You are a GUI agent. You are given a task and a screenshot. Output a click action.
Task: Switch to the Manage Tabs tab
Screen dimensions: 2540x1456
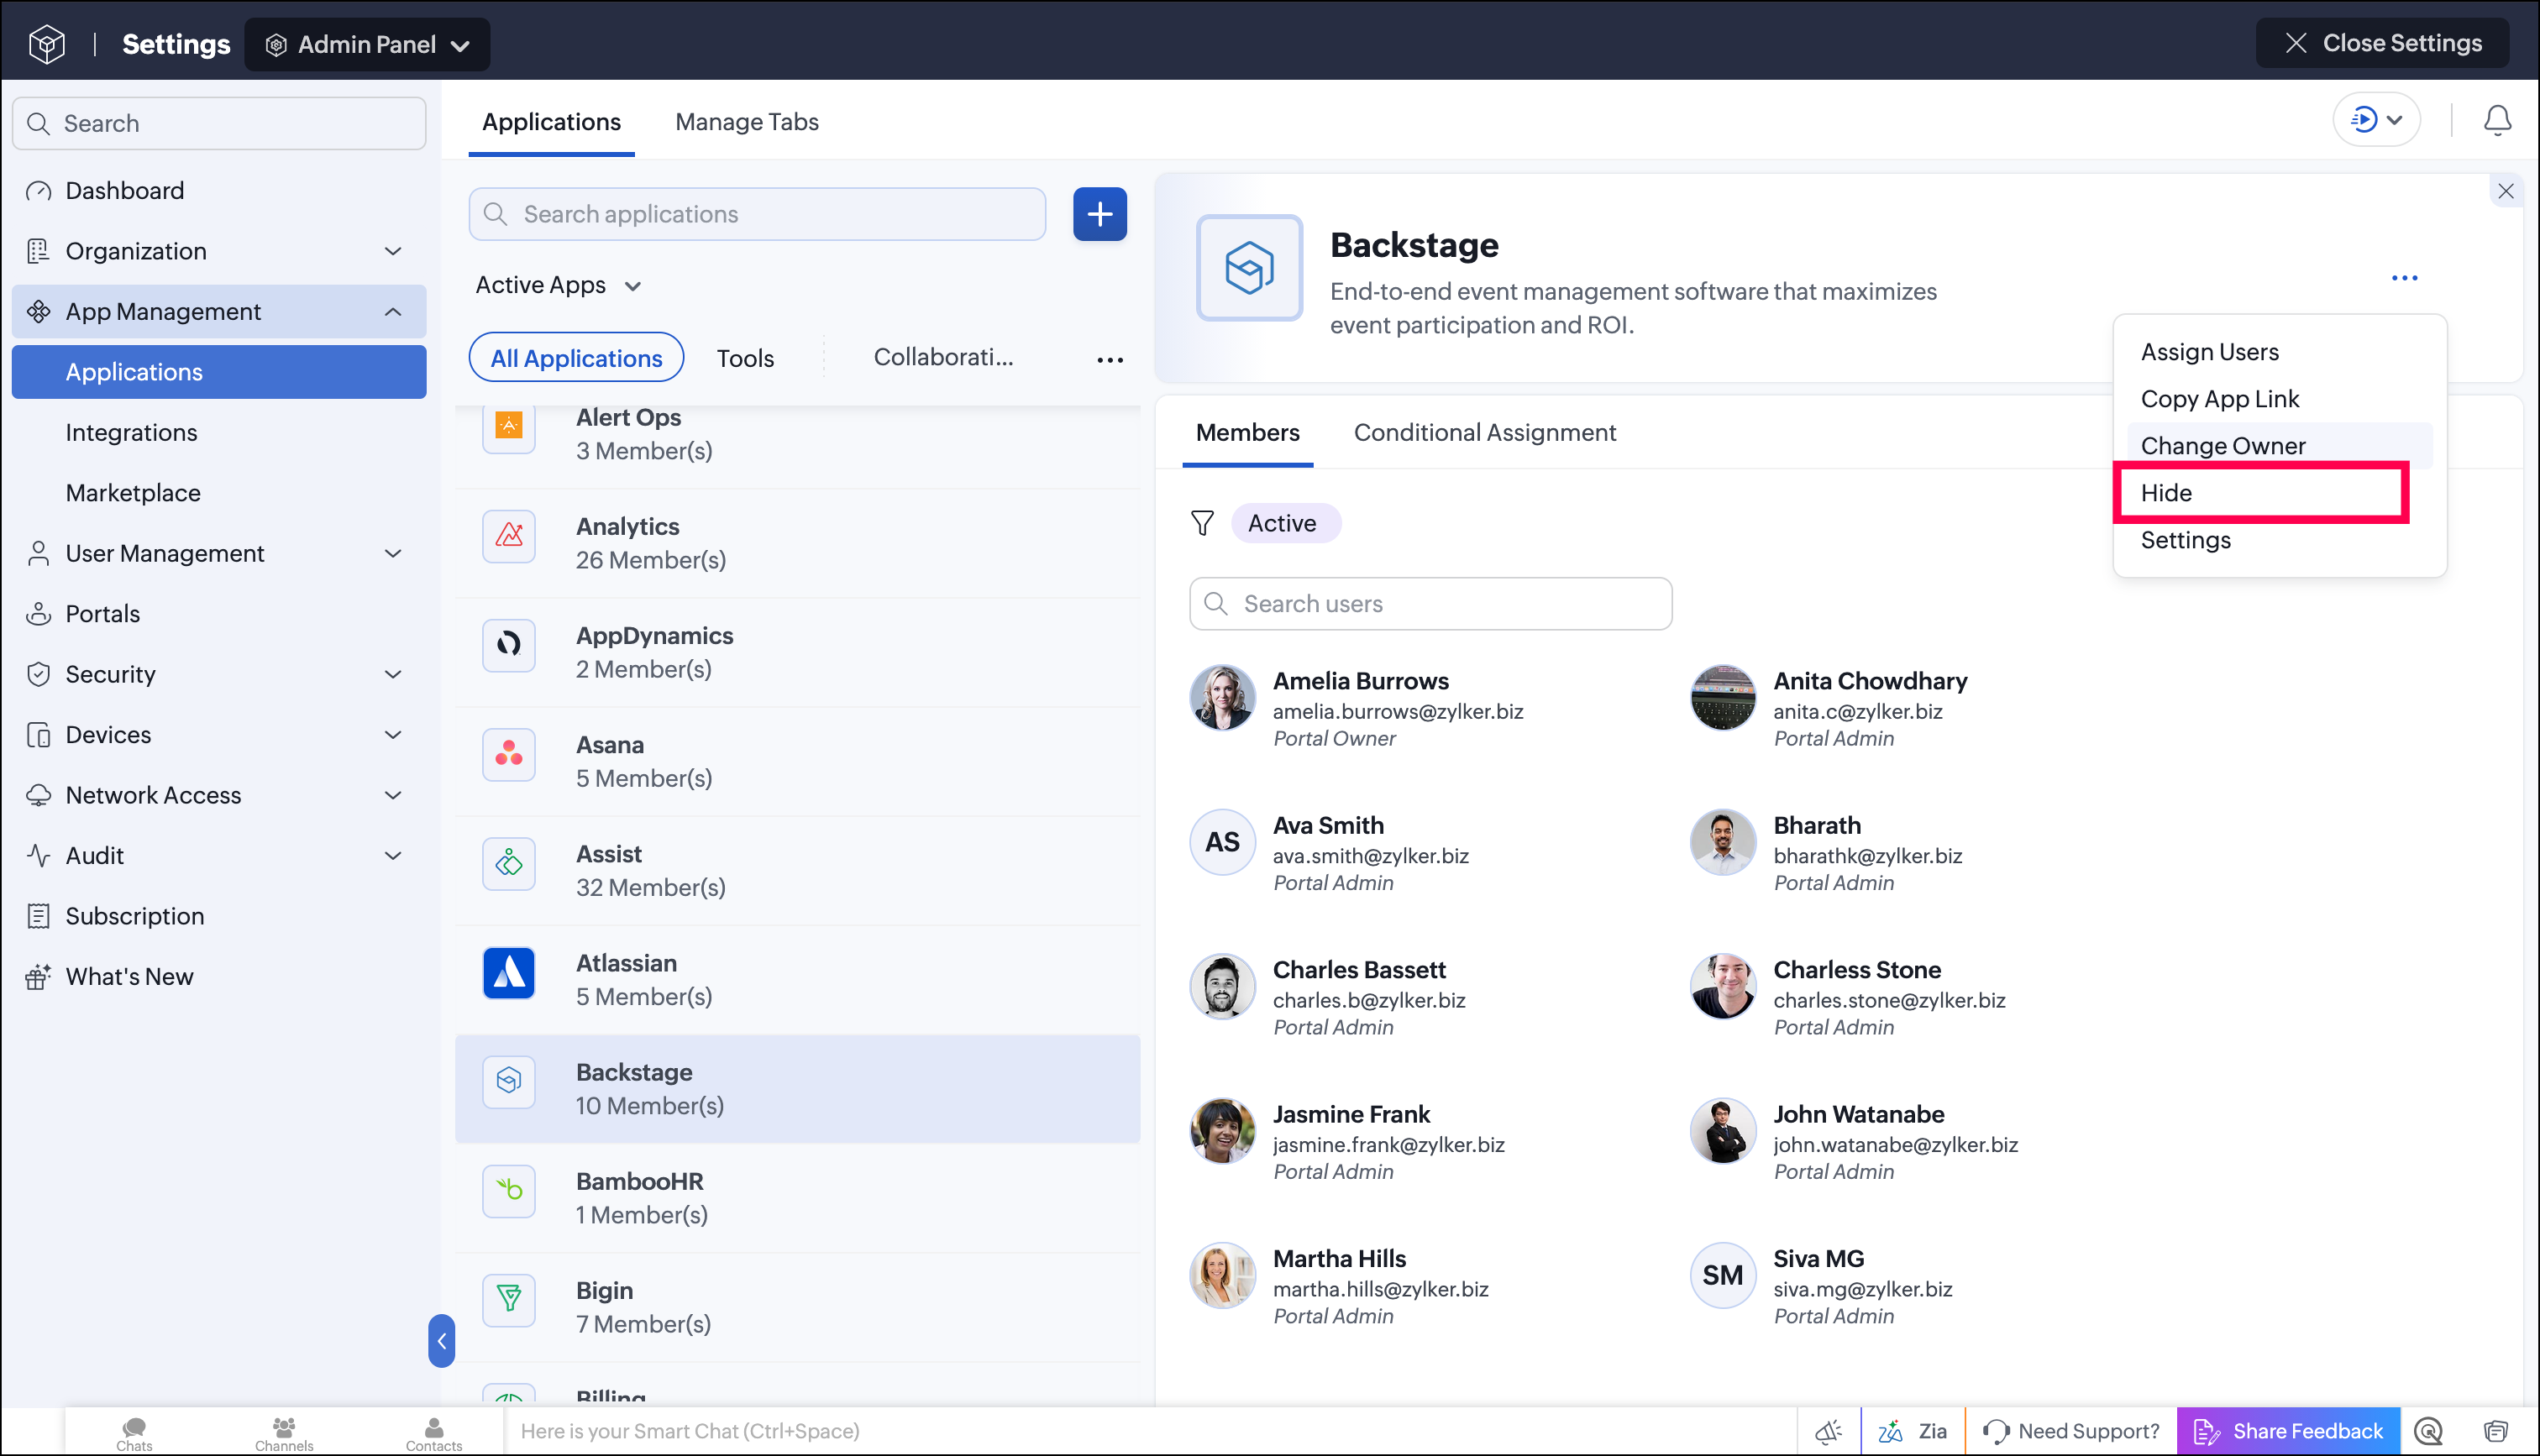coord(746,121)
